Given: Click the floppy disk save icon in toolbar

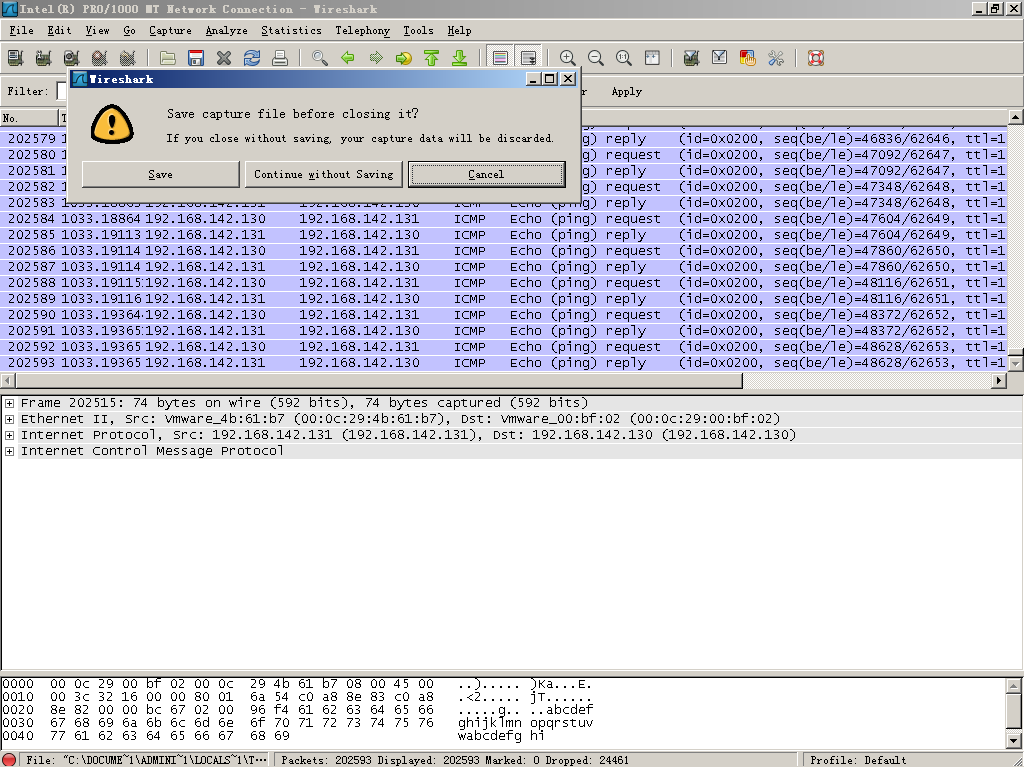Looking at the screenshot, I should [x=196, y=58].
